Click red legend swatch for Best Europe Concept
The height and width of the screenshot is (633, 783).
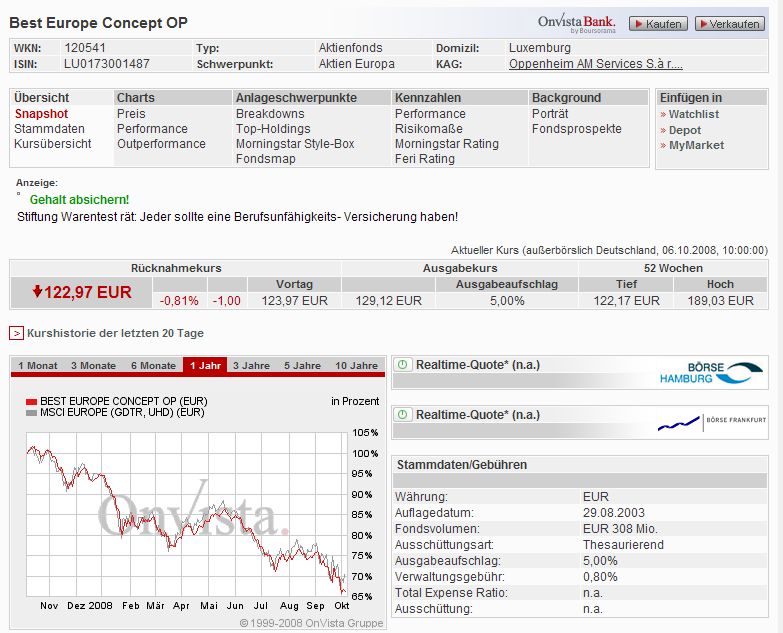[x=31, y=401]
